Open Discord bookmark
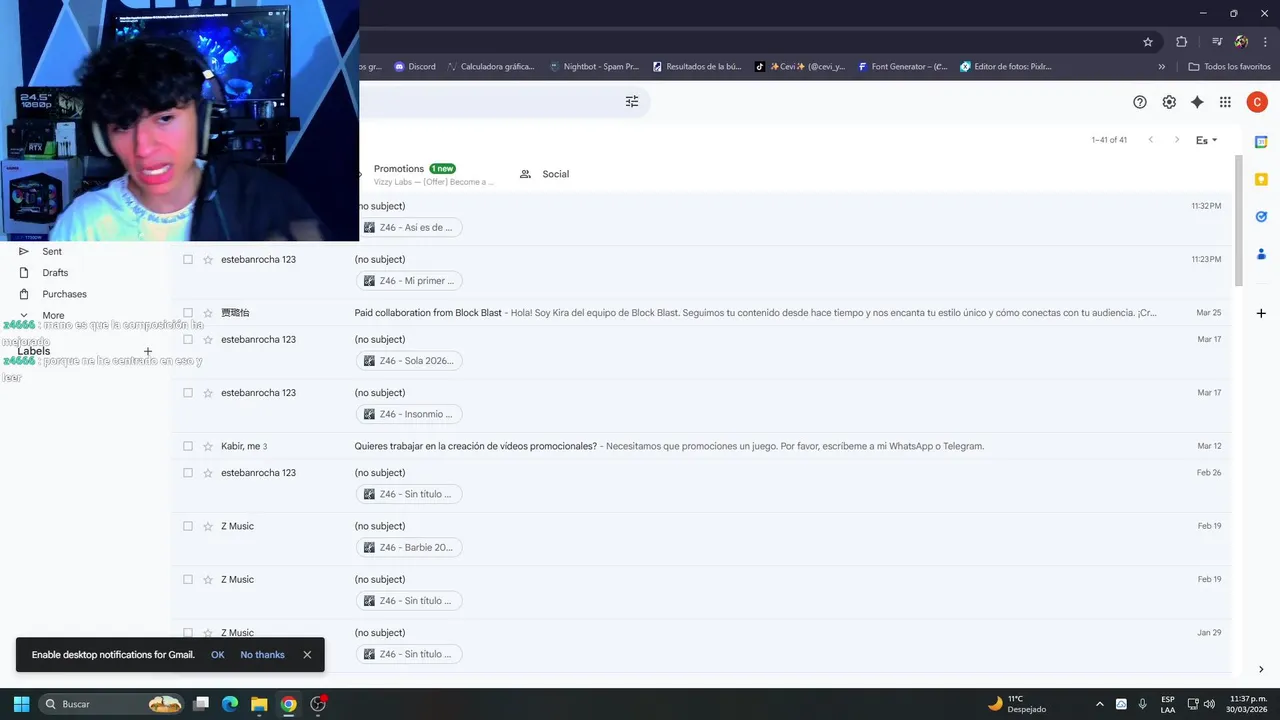This screenshot has height=720, width=1280. (415, 67)
